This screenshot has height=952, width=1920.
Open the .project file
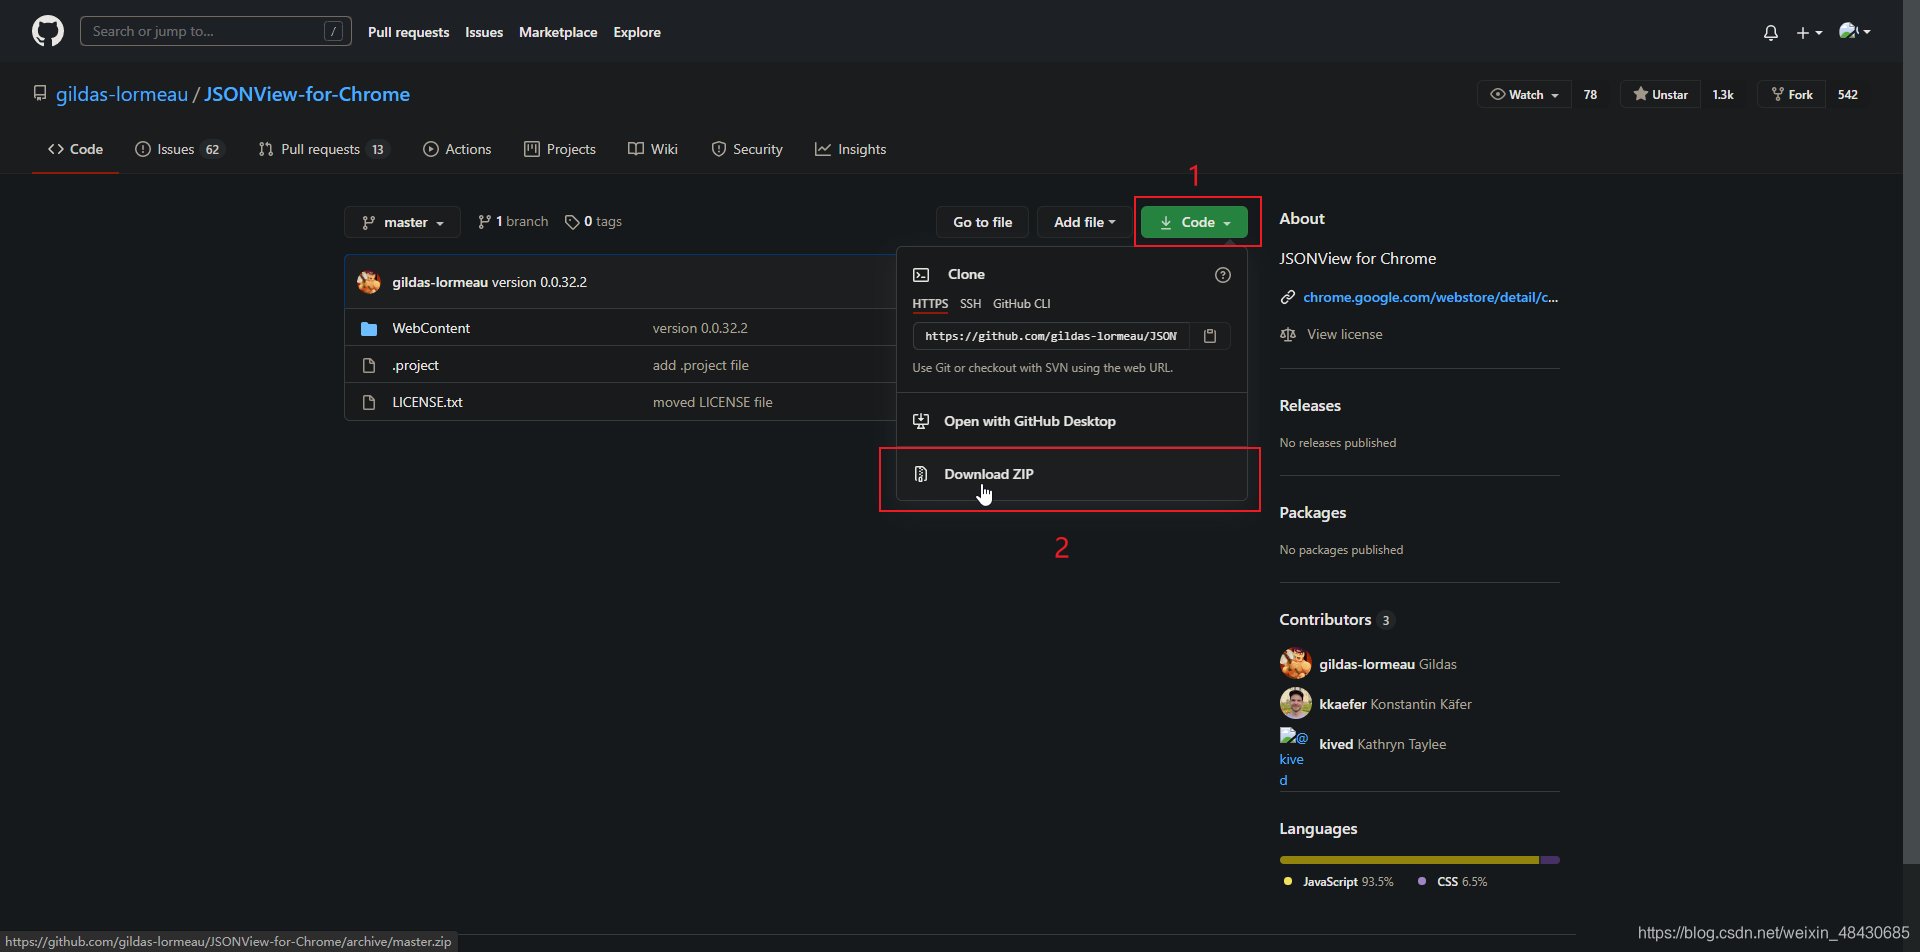(x=415, y=365)
